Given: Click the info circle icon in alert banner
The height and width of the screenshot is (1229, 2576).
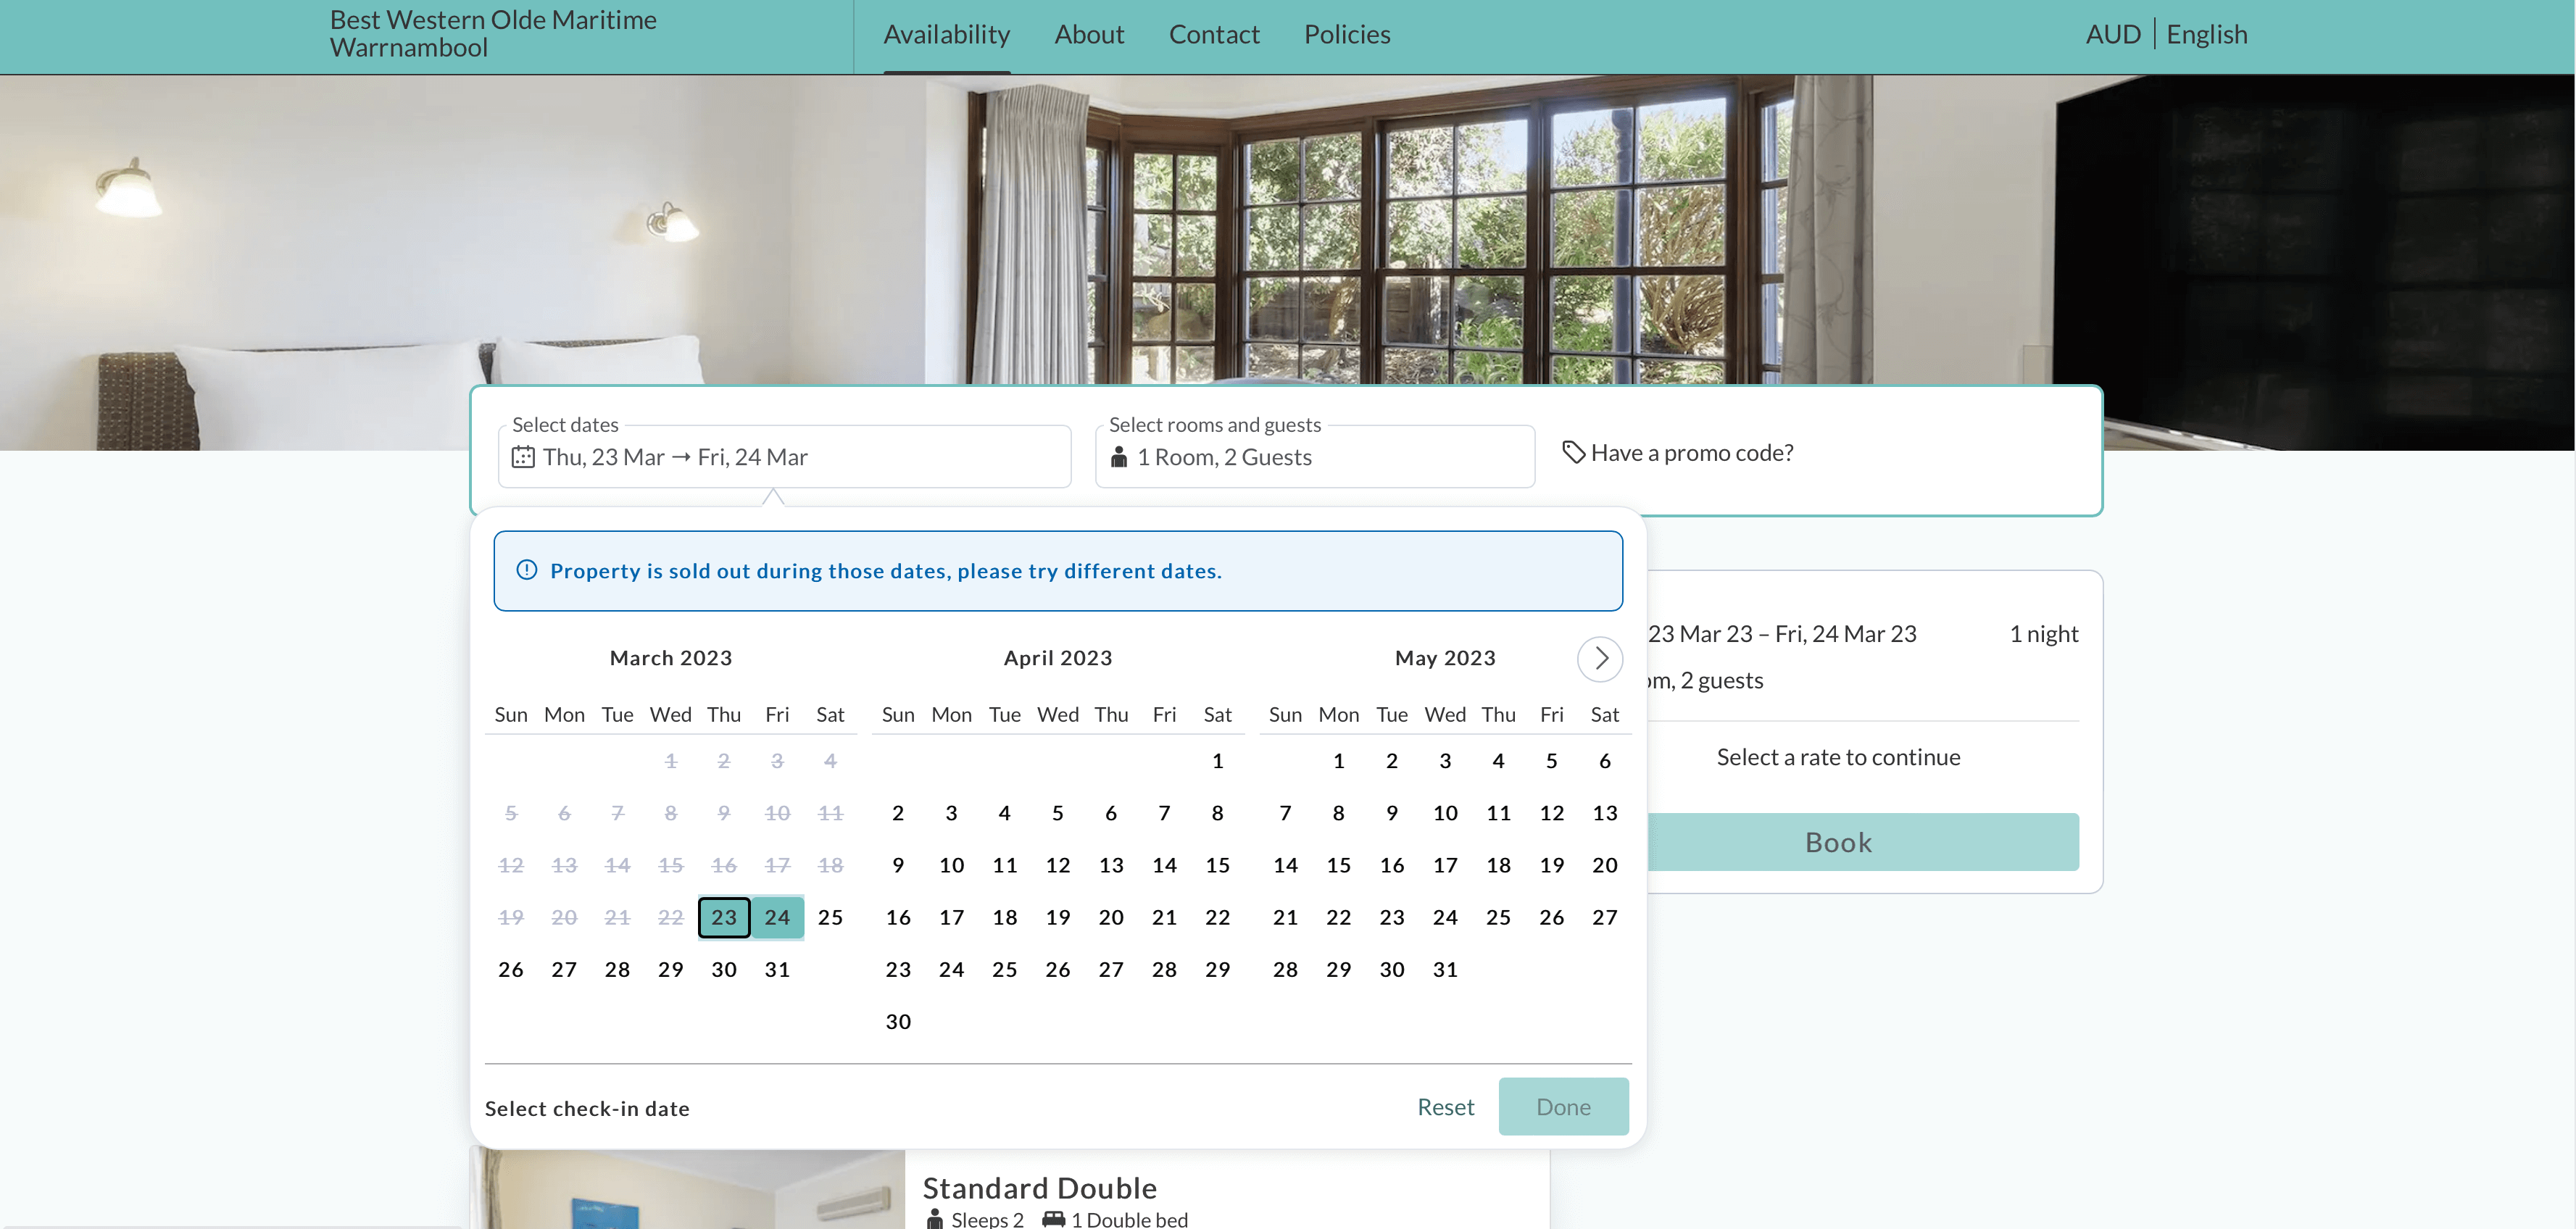Looking at the screenshot, I should pos(525,570).
